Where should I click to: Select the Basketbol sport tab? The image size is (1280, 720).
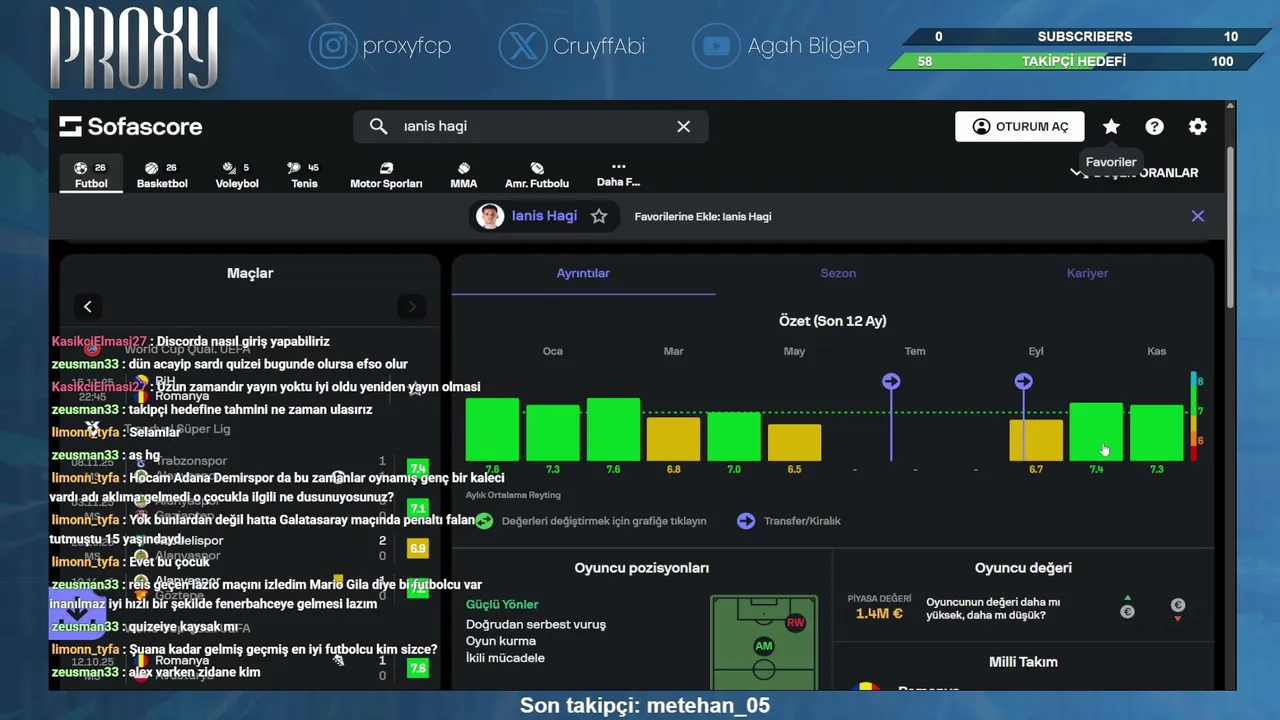162,175
